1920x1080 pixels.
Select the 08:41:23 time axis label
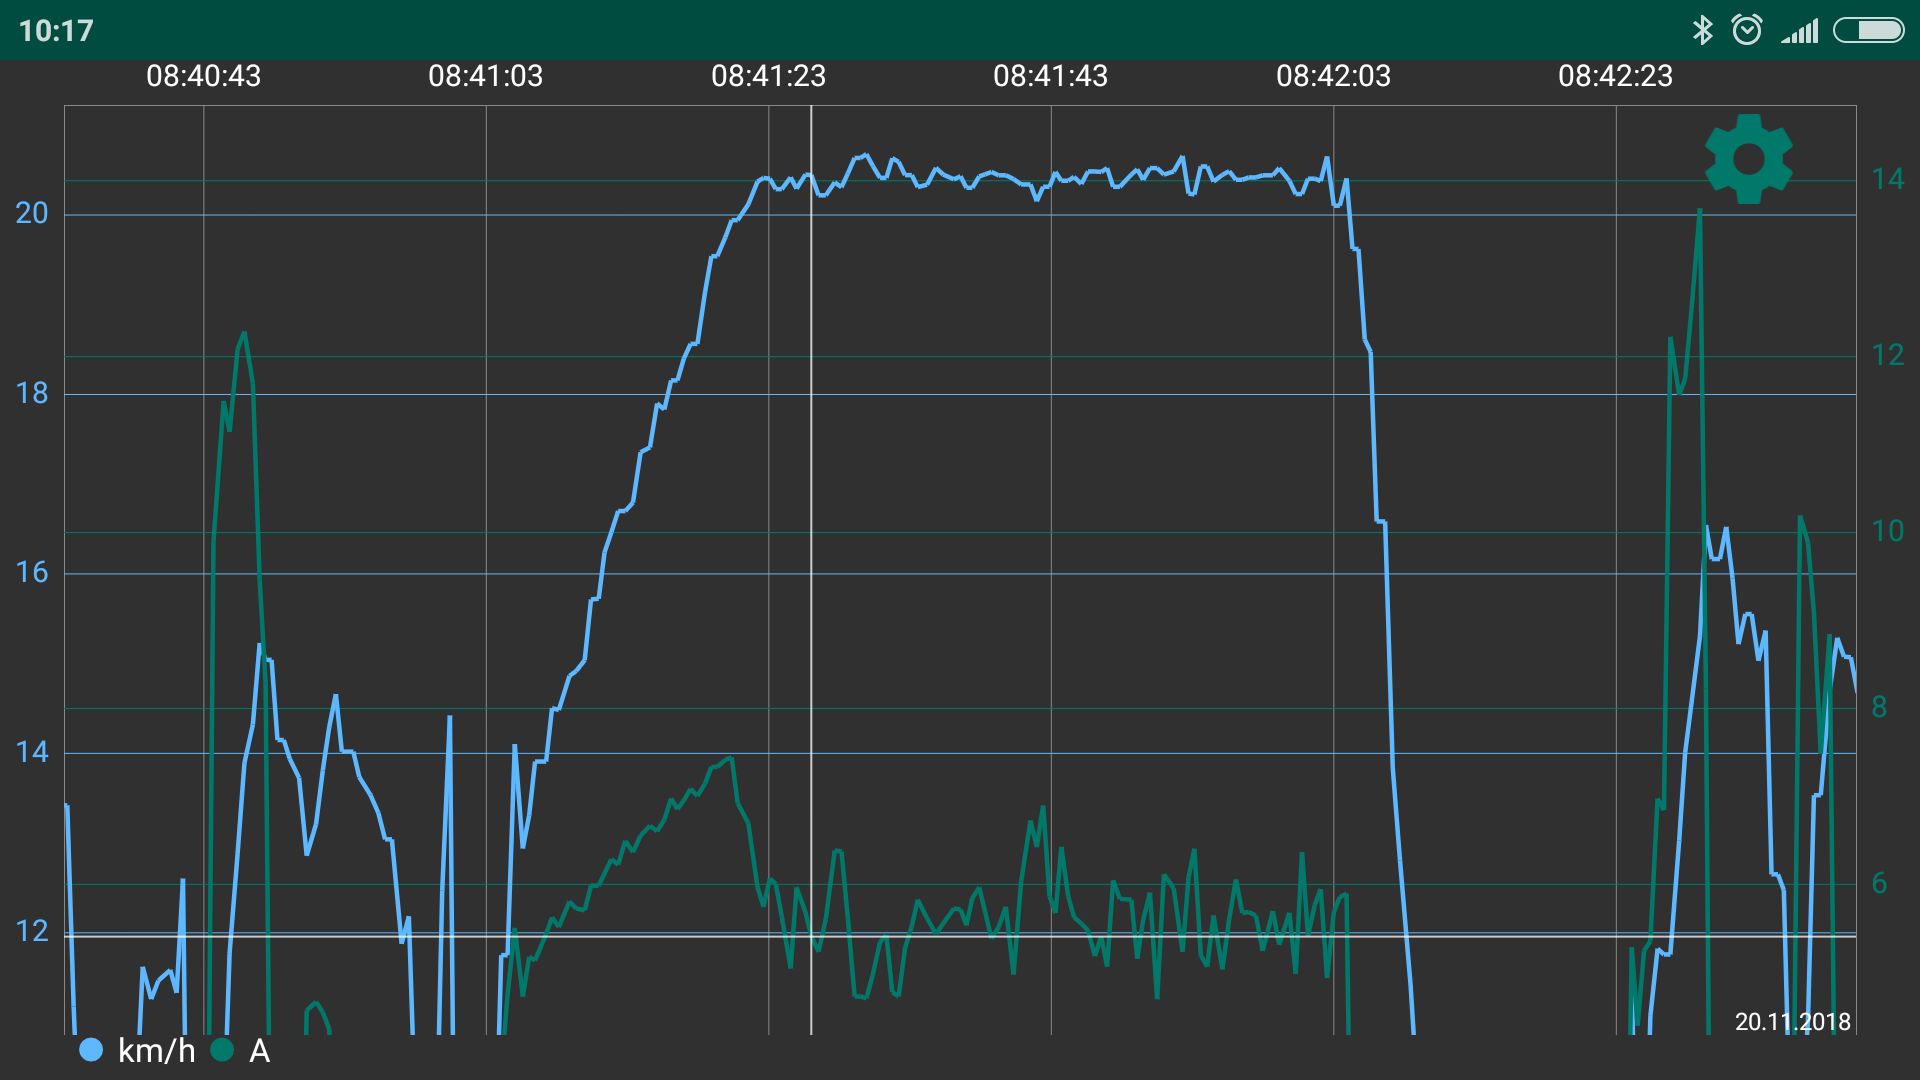[768, 76]
